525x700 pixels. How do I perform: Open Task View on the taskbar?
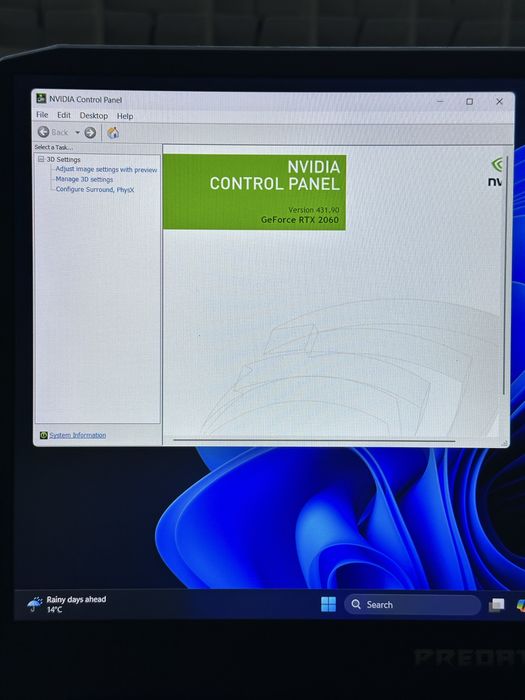pos(496,605)
